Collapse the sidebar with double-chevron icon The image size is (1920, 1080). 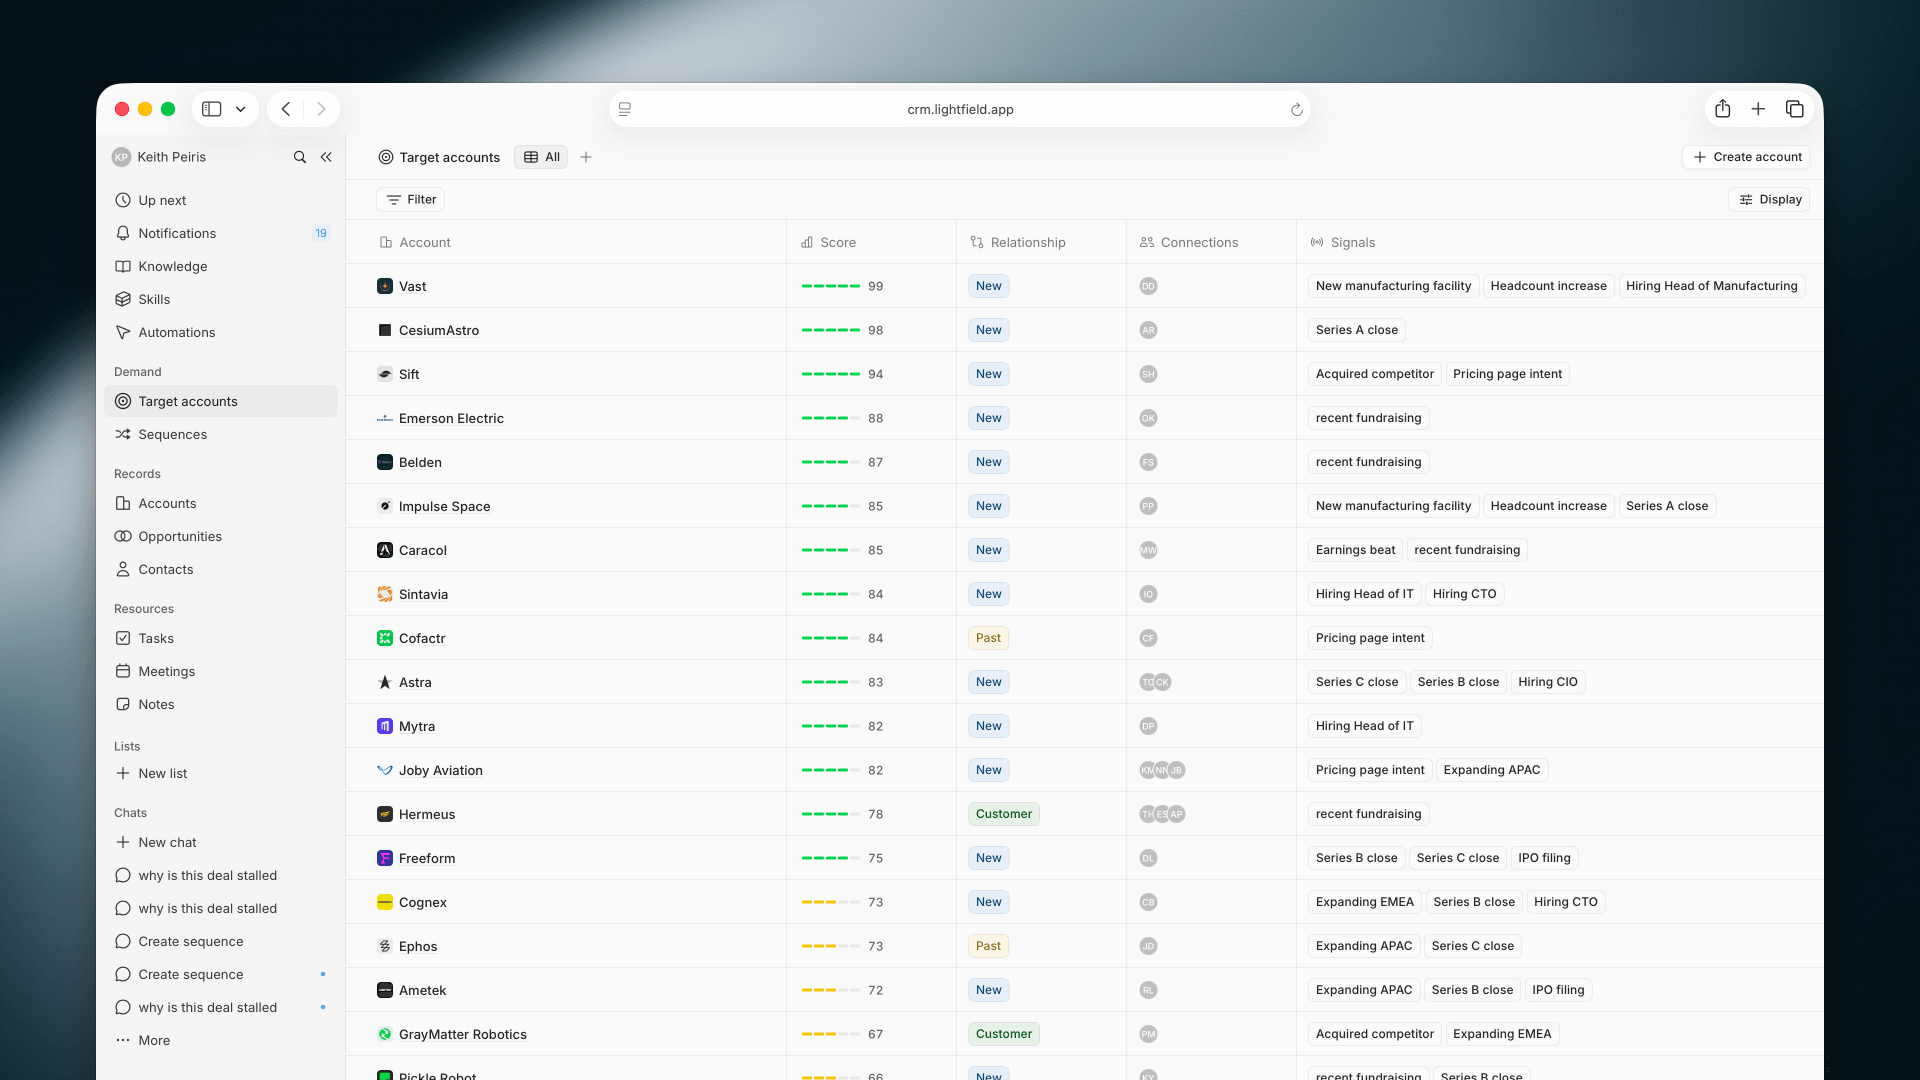[326, 157]
